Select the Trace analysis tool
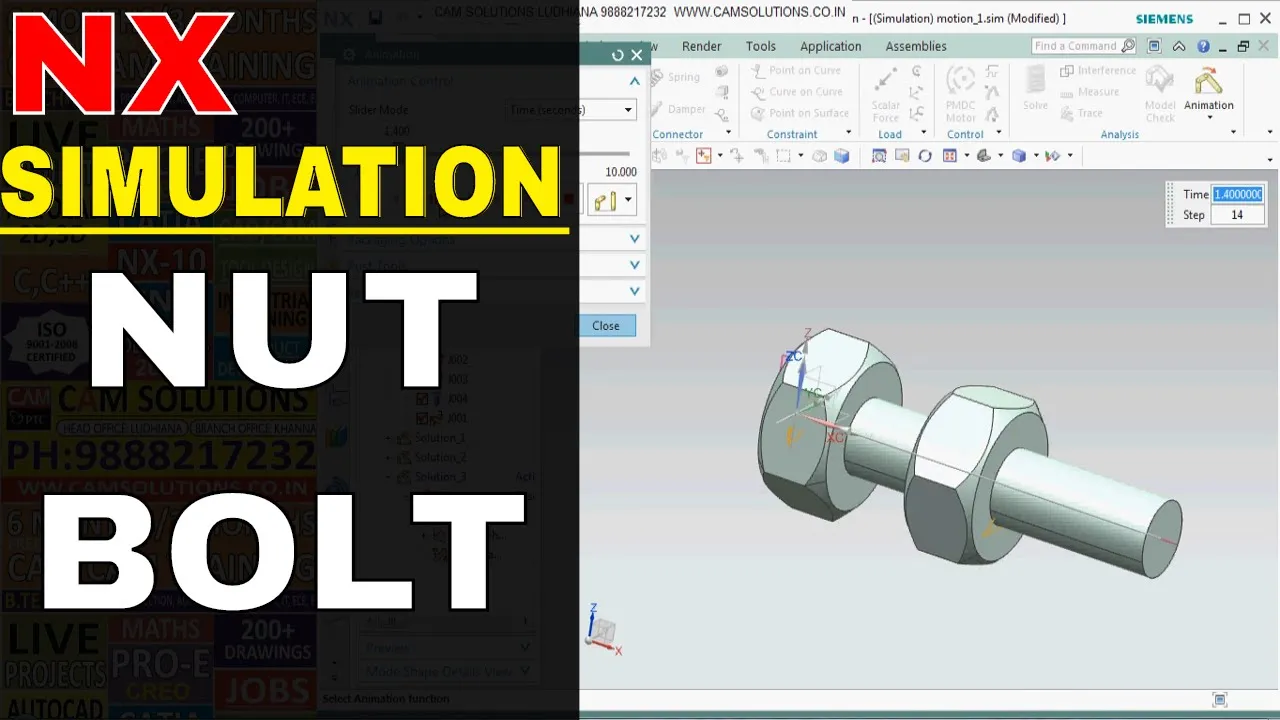Viewport: 1280px width, 720px height. click(x=1081, y=113)
